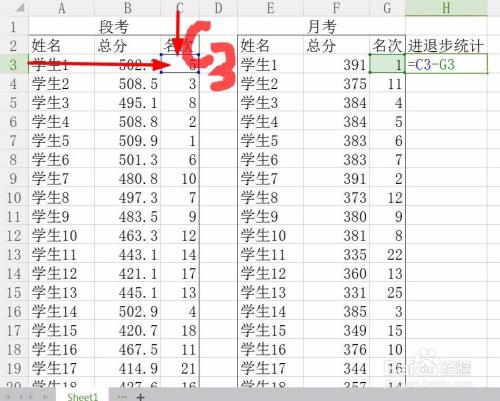Image resolution: width=500 pixels, height=401 pixels.
Task: Select the 姓名 header in column E
Action: 270,45
